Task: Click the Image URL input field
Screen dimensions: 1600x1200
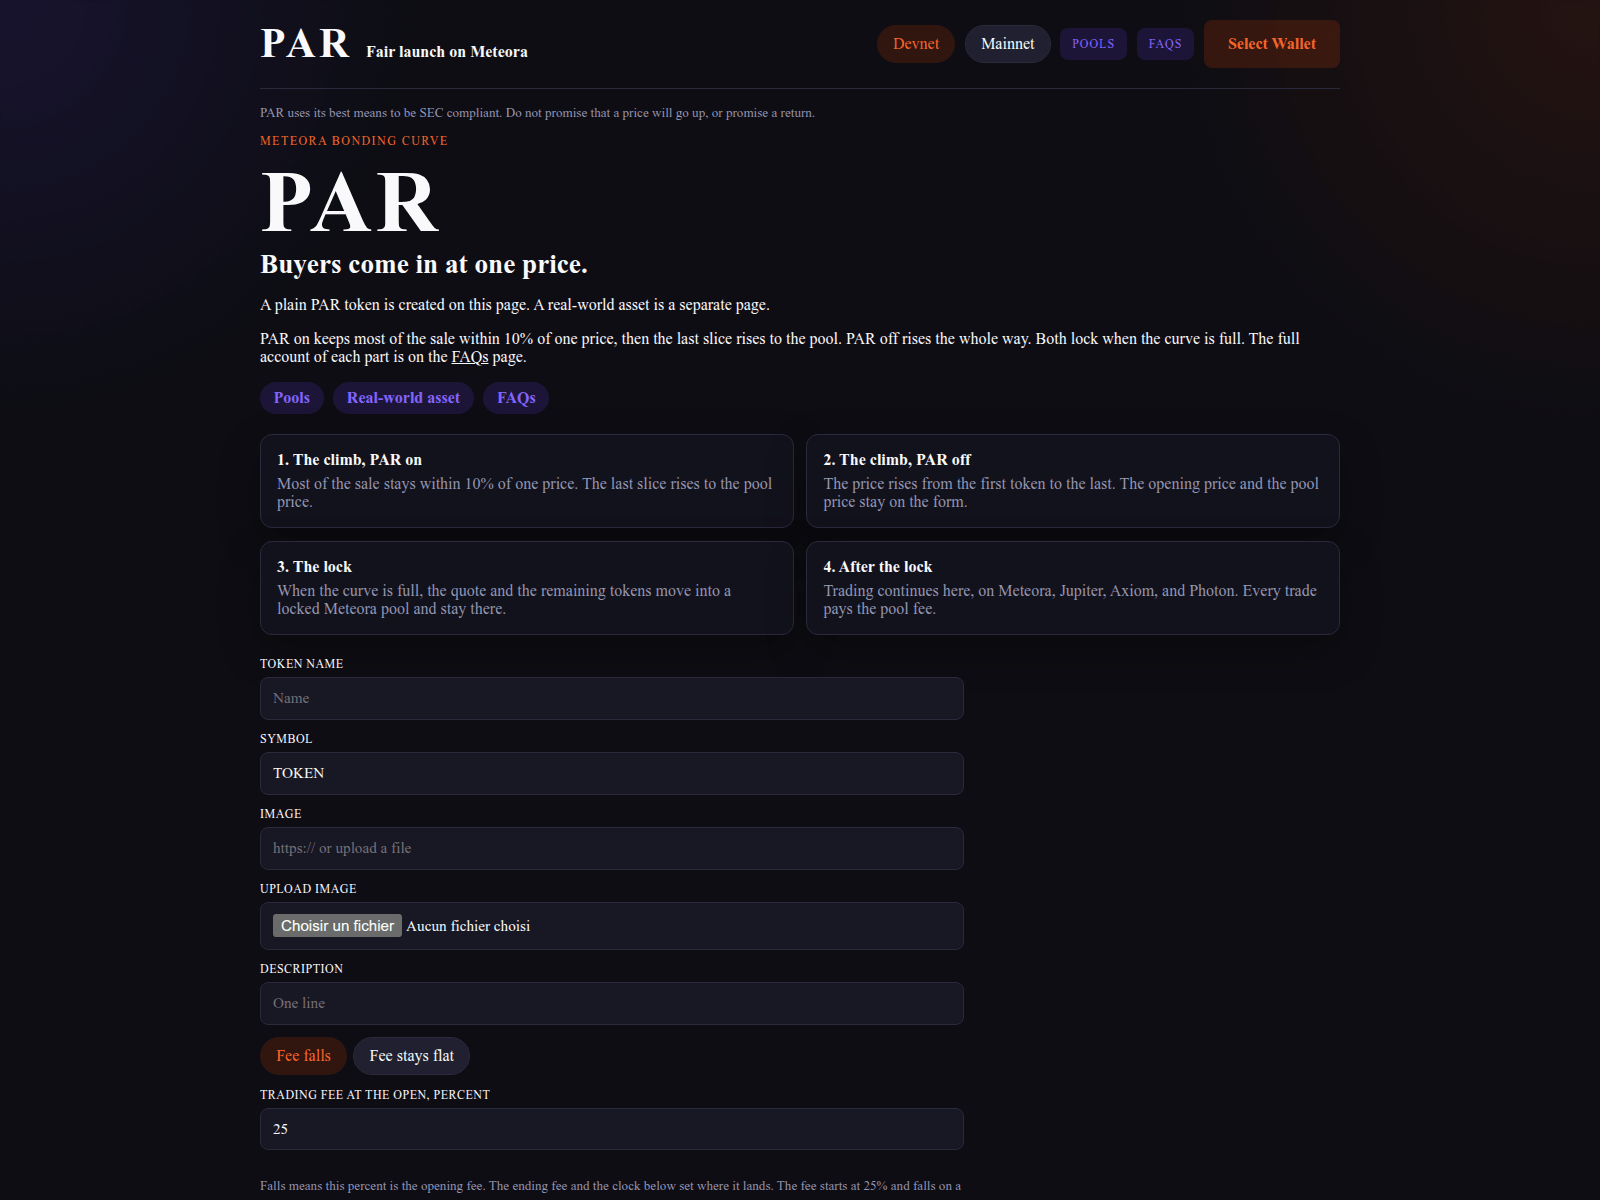Action: 612,848
